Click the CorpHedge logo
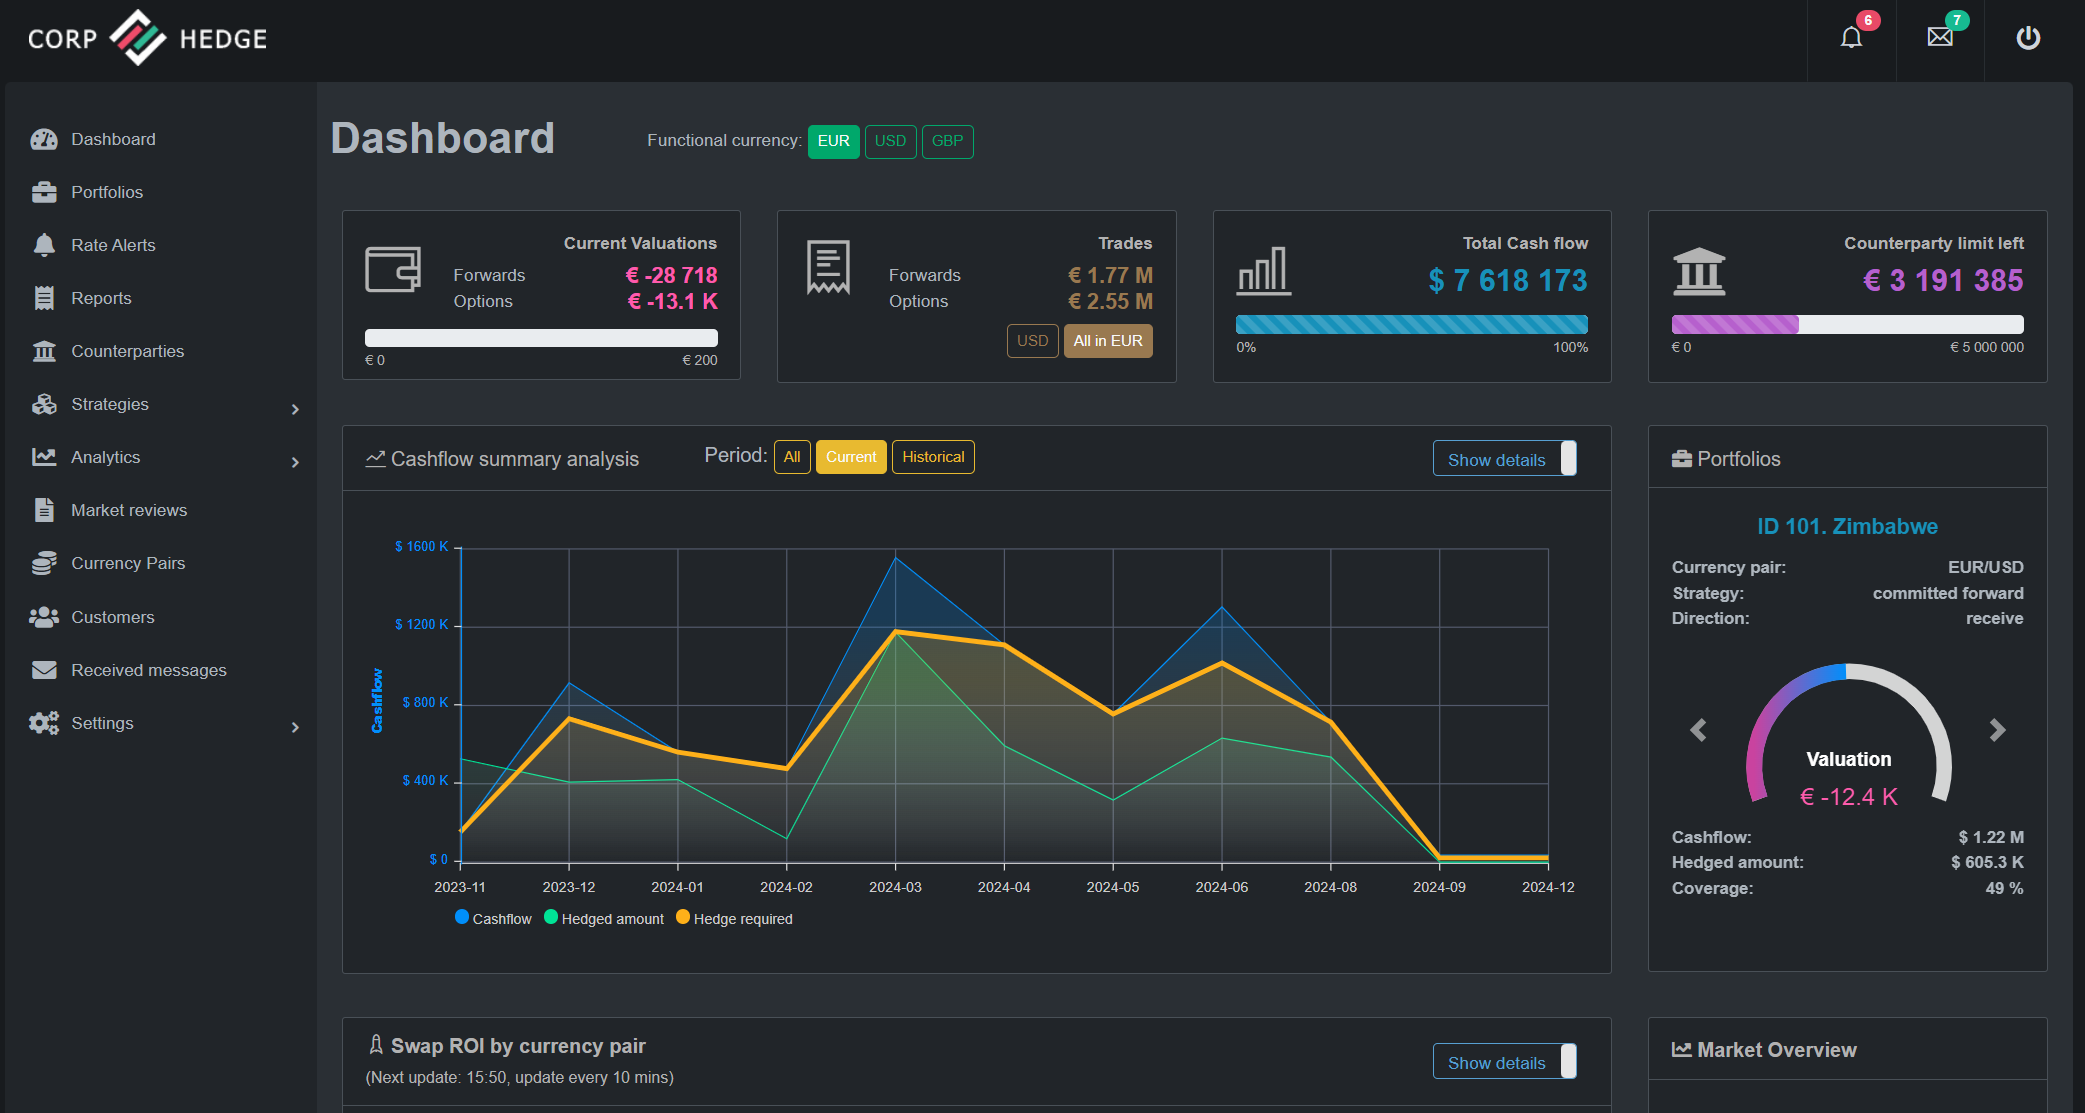Viewport: 2085px width, 1113px height. pyautogui.click(x=147, y=38)
